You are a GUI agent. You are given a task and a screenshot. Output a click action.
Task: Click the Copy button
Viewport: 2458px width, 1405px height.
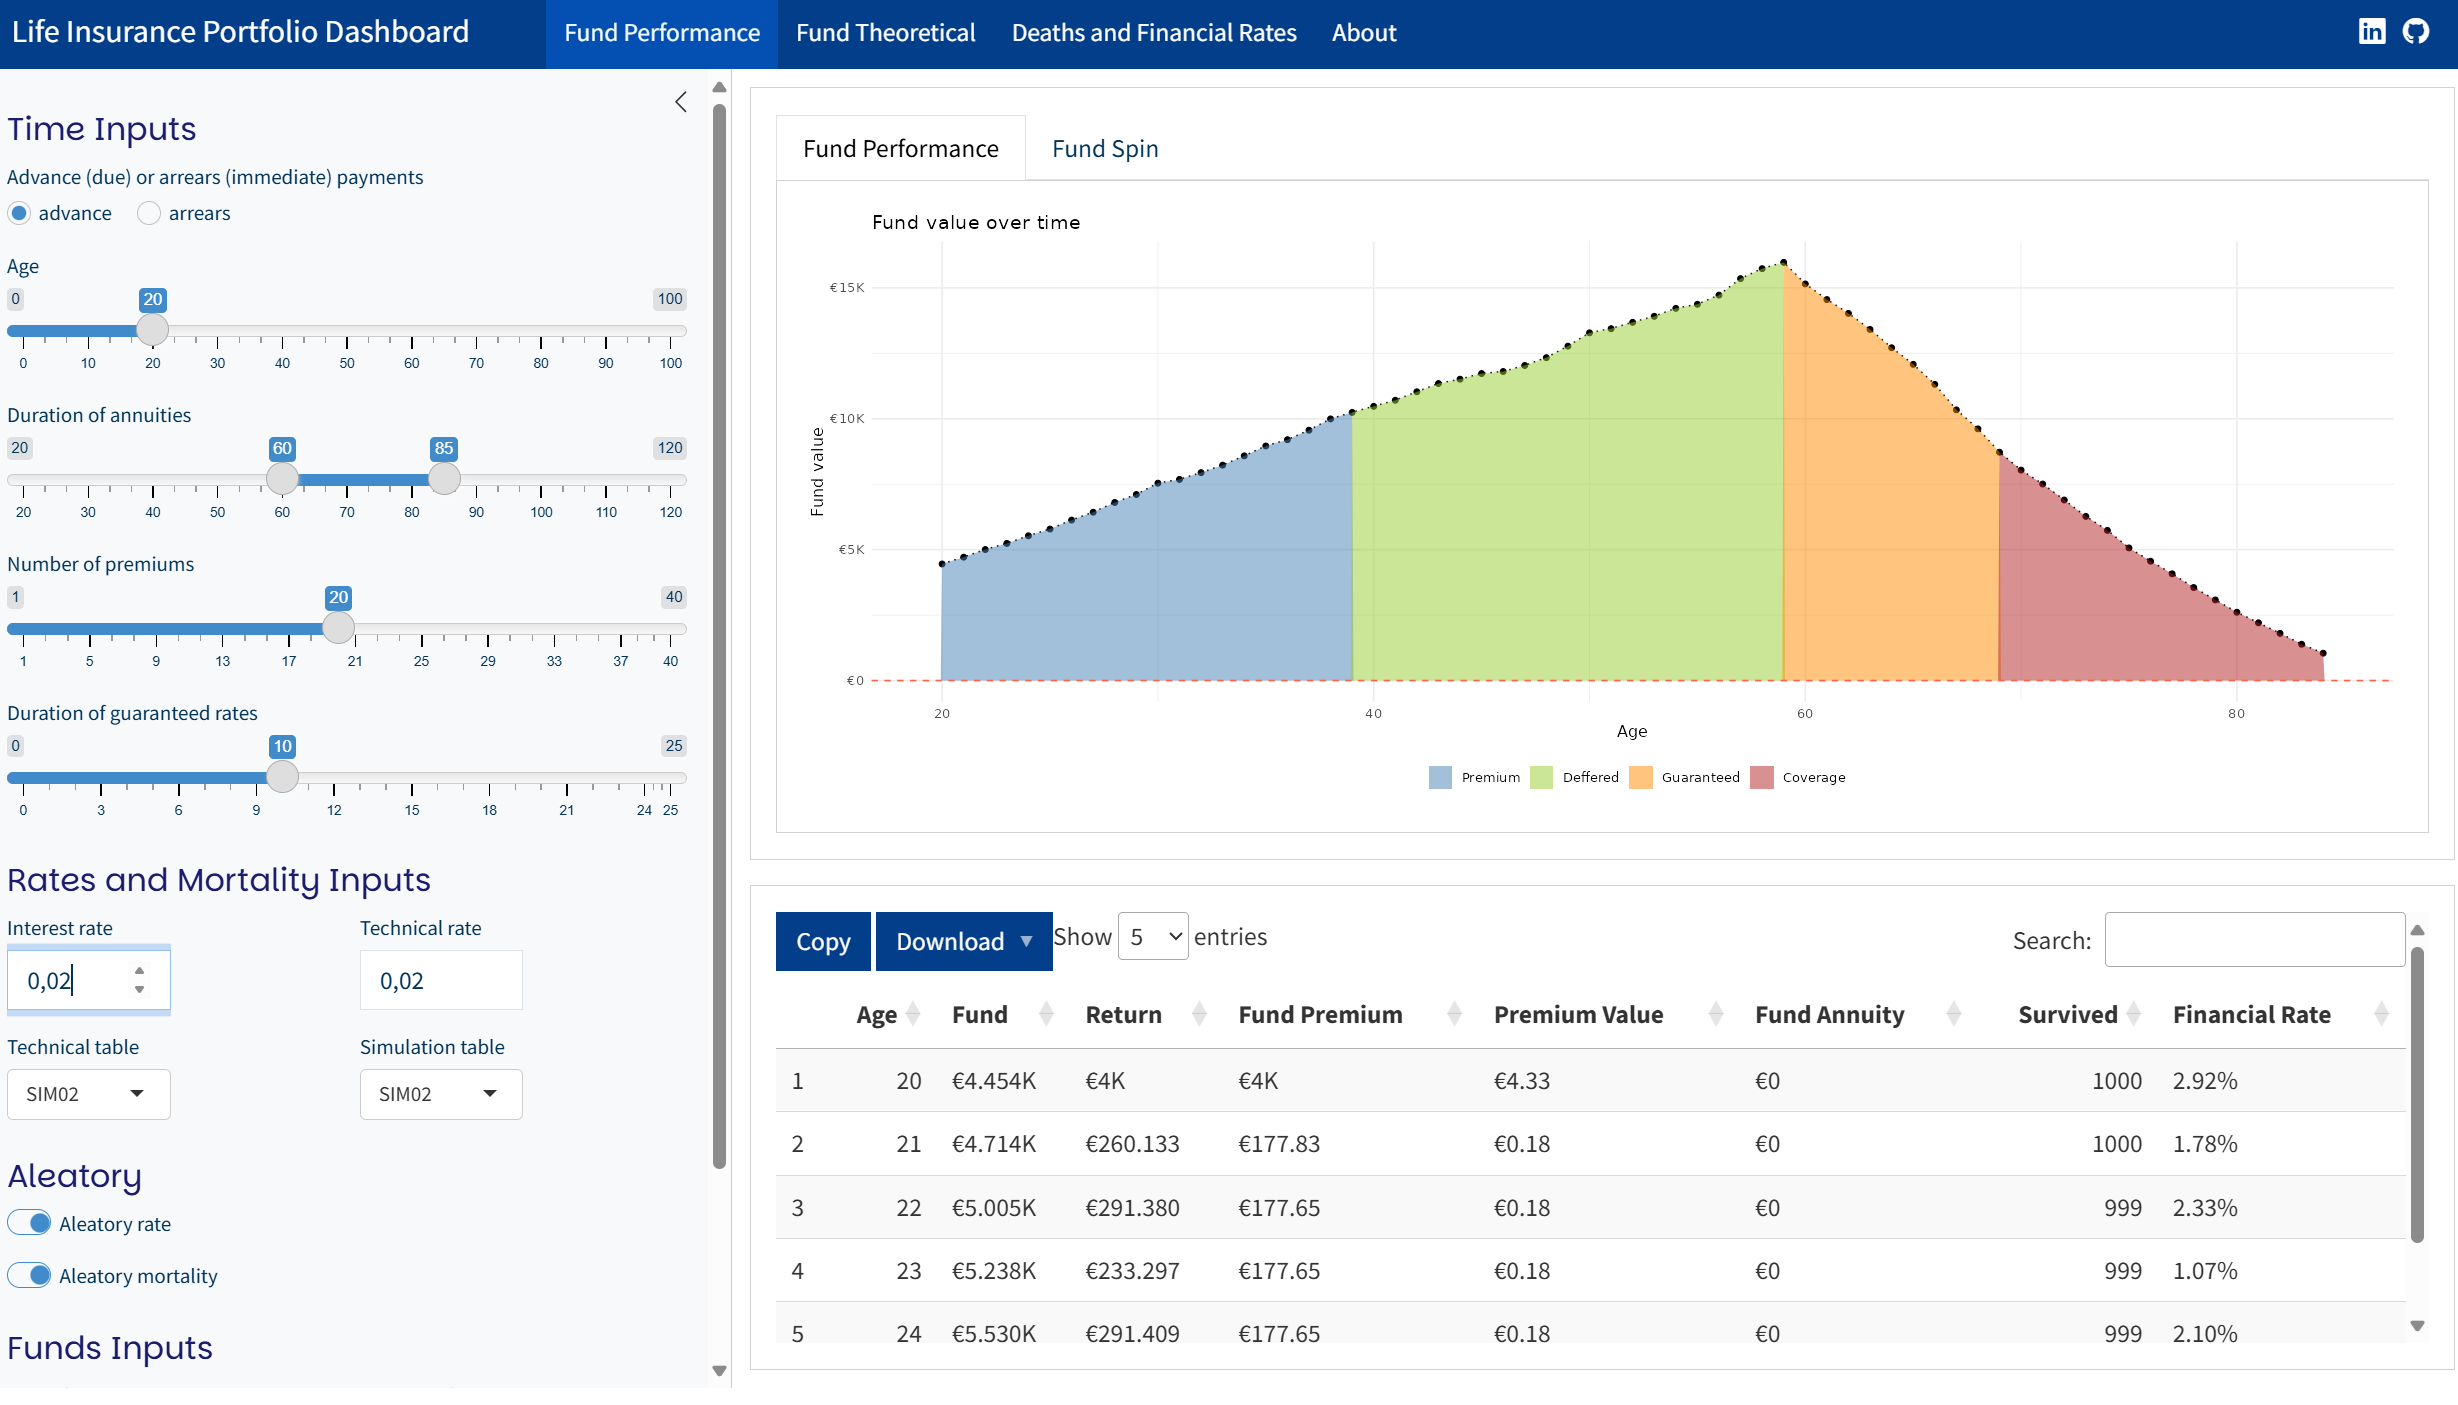[x=822, y=941]
